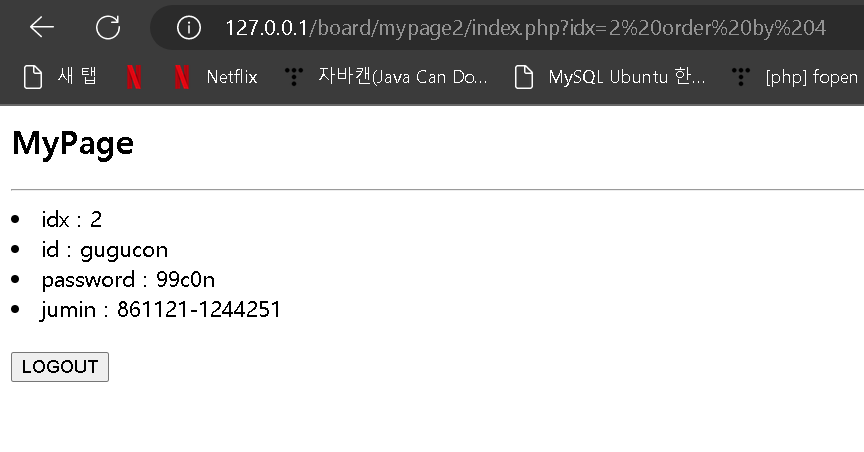Open the 새 탭 bookmark

tap(60, 77)
